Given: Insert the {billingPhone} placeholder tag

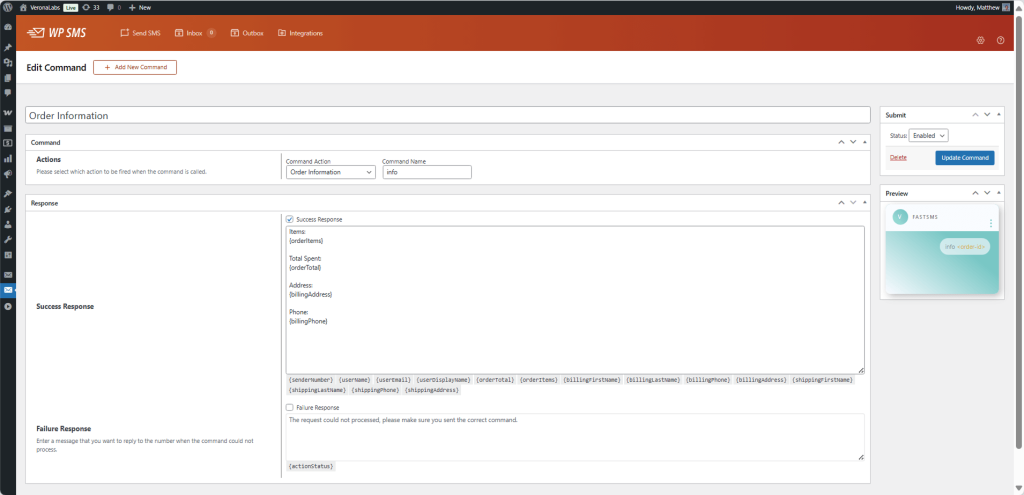Looking at the screenshot, I should 707,380.
